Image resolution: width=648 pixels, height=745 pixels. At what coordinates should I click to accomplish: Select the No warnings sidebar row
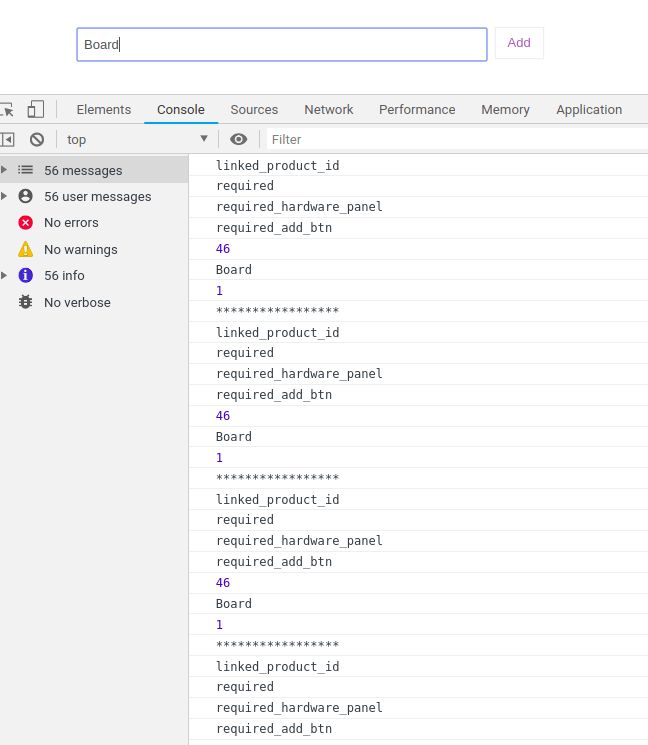tap(94, 249)
